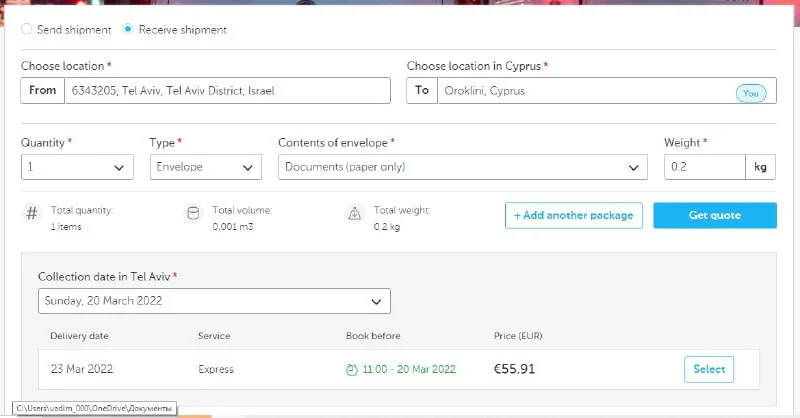Open Contents of envelope dropdown
The width and height of the screenshot is (800, 418).
coord(462,167)
